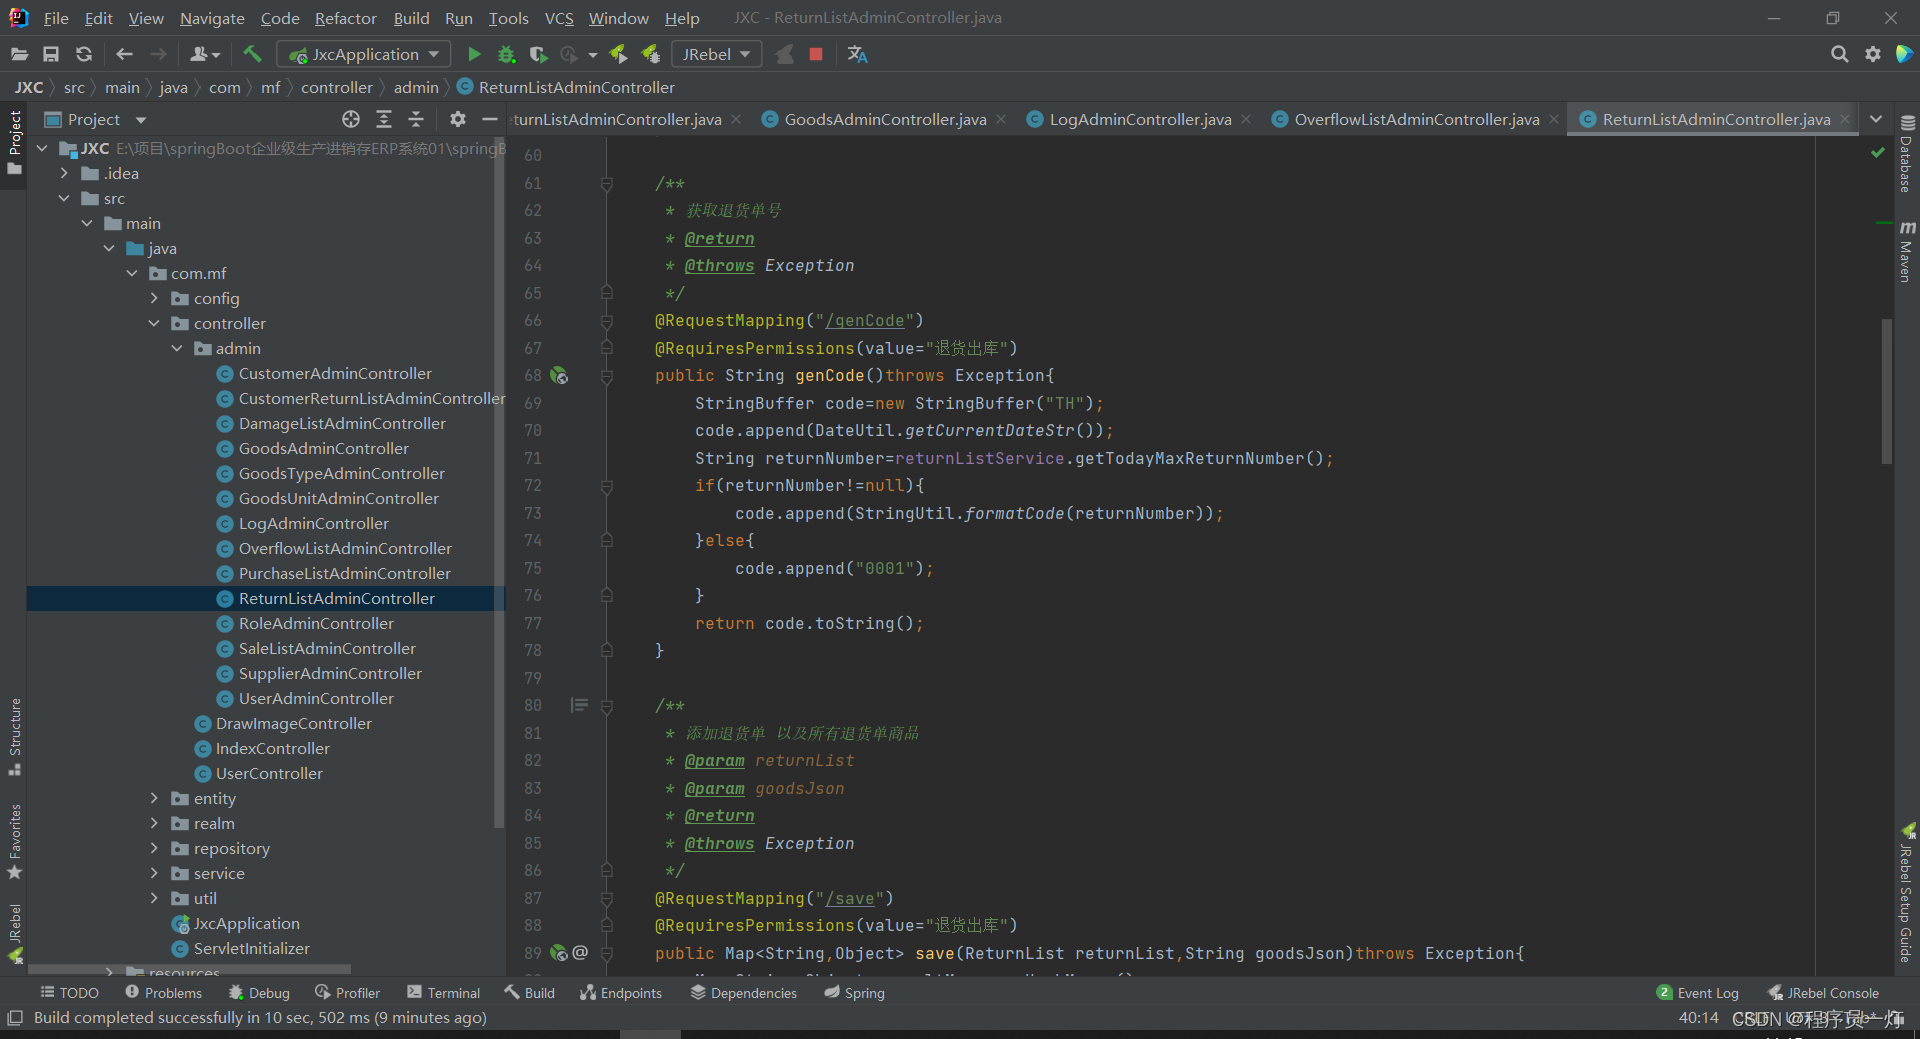Switch to OverflowListAdminController.java tab
This screenshot has width=1920, height=1039.
(1417, 119)
